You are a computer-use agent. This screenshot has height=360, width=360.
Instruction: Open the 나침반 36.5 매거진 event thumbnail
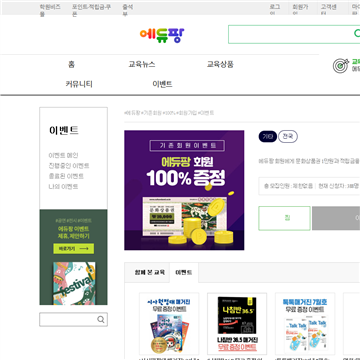[237, 324]
